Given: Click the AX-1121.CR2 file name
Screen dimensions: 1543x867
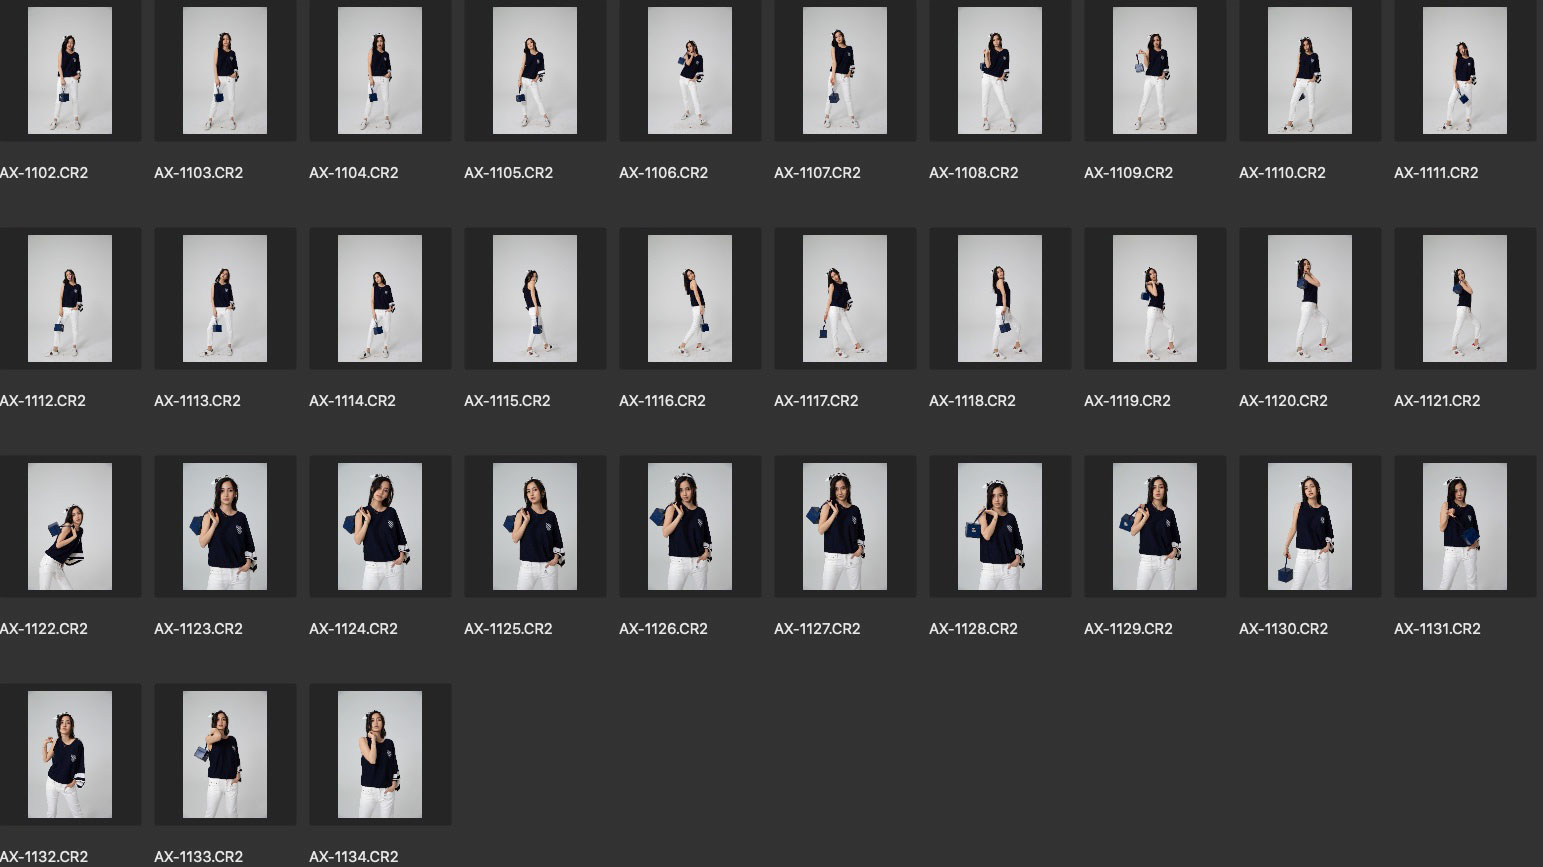Looking at the screenshot, I should point(1437,401).
